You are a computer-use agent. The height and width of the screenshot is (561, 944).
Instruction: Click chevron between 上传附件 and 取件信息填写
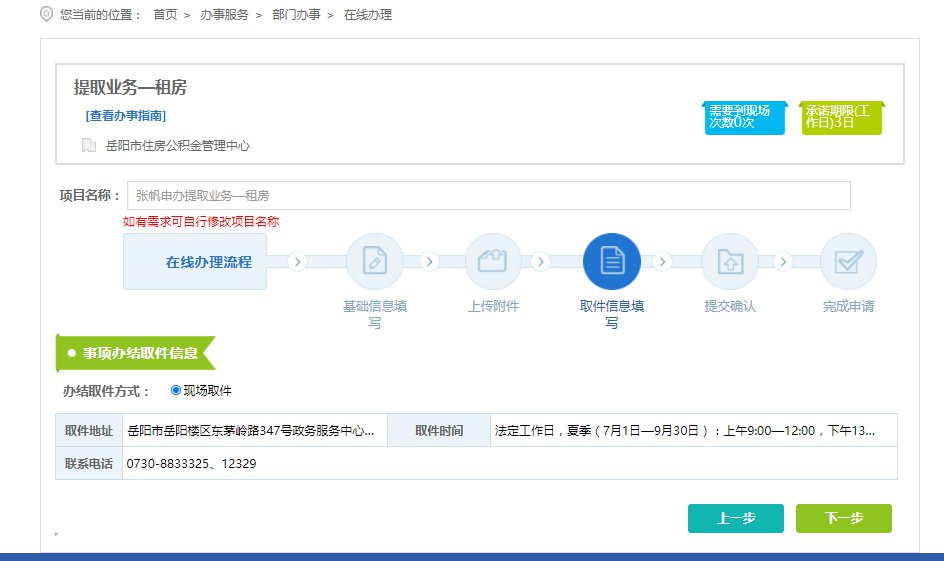541,262
